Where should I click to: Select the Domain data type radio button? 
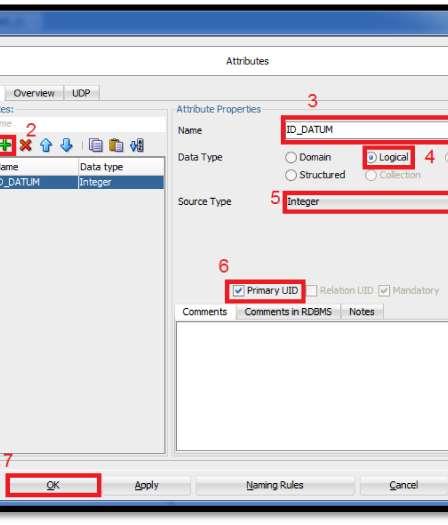(291, 157)
